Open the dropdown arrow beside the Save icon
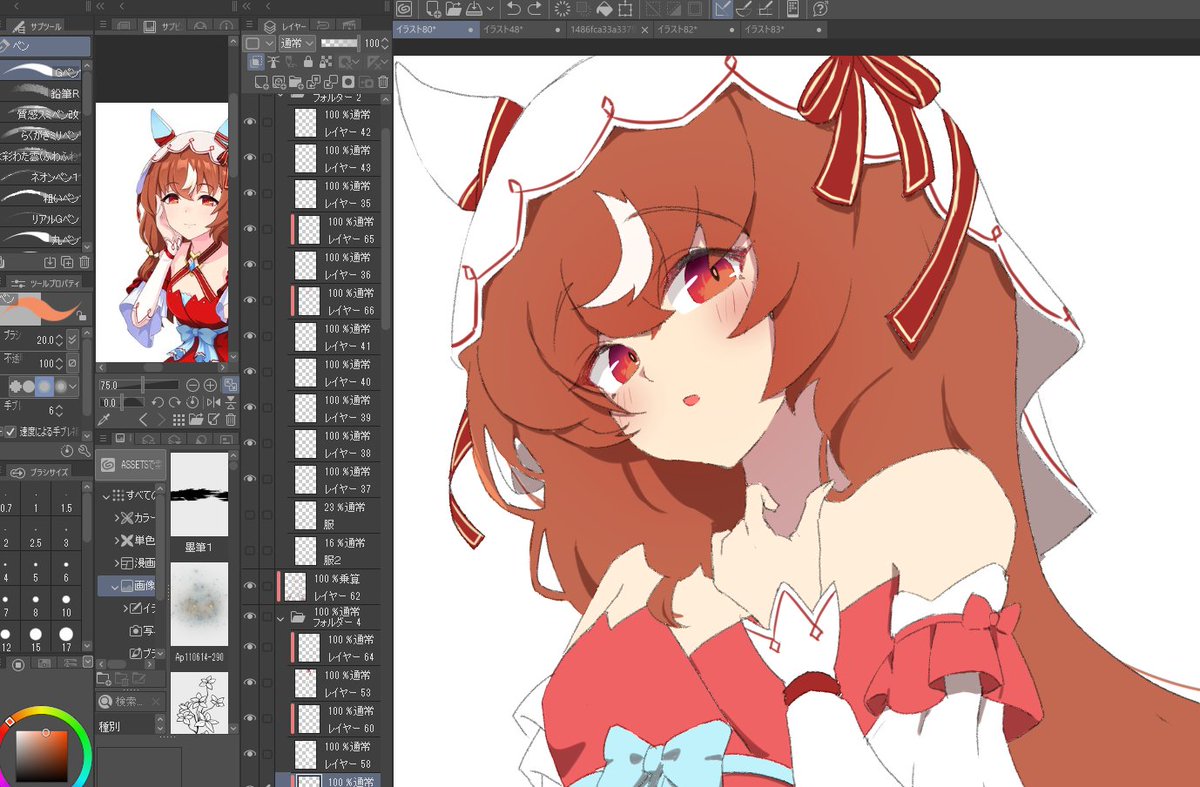The height and width of the screenshot is (787, 1200). click(489, 9)
